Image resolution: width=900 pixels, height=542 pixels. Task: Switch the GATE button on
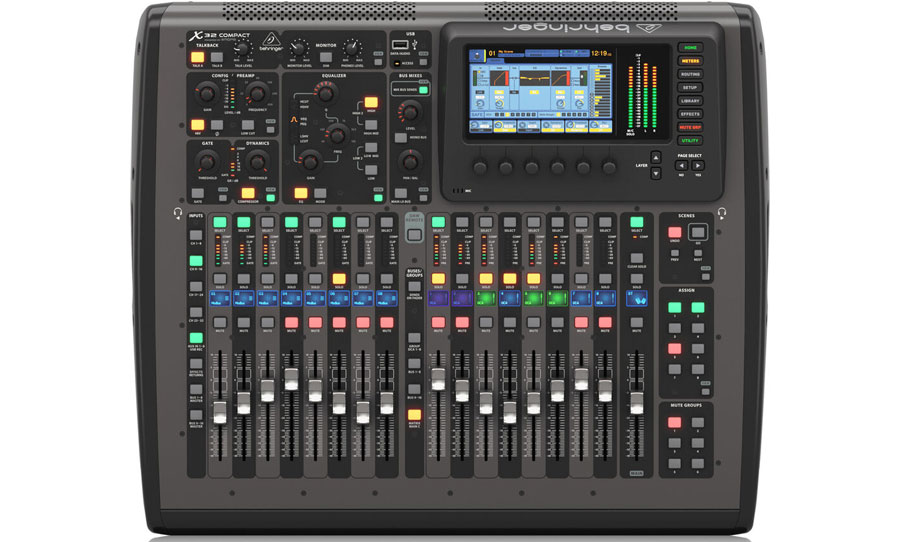[197, 193]
